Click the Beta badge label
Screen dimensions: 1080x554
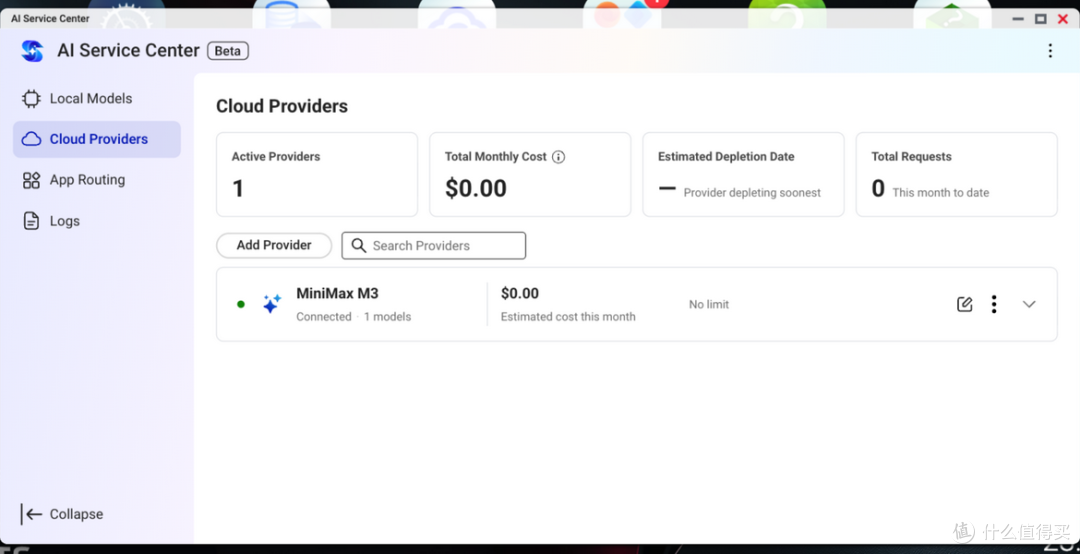click(228, 51)
